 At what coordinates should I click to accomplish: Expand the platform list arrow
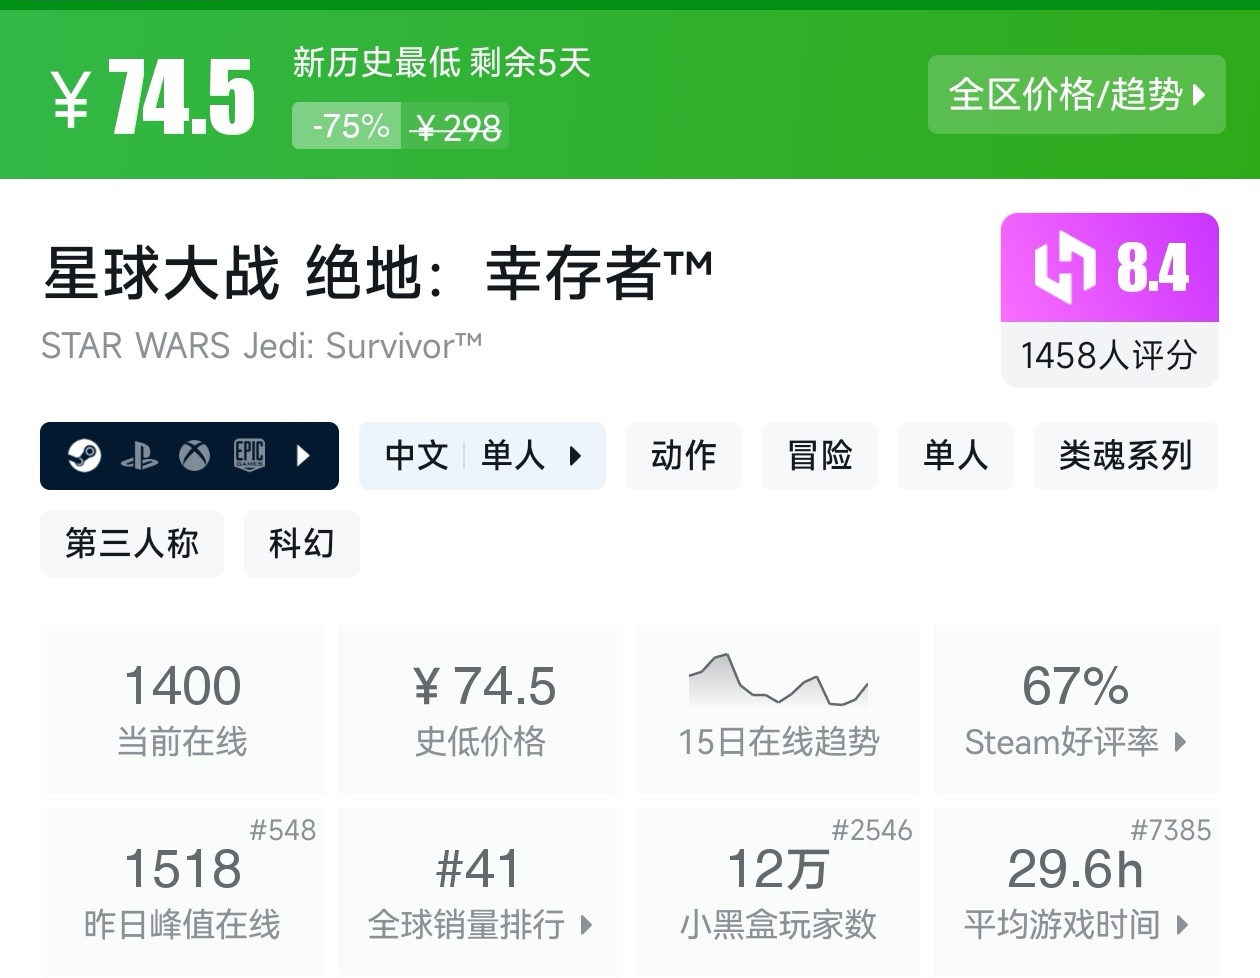point(303,456)
